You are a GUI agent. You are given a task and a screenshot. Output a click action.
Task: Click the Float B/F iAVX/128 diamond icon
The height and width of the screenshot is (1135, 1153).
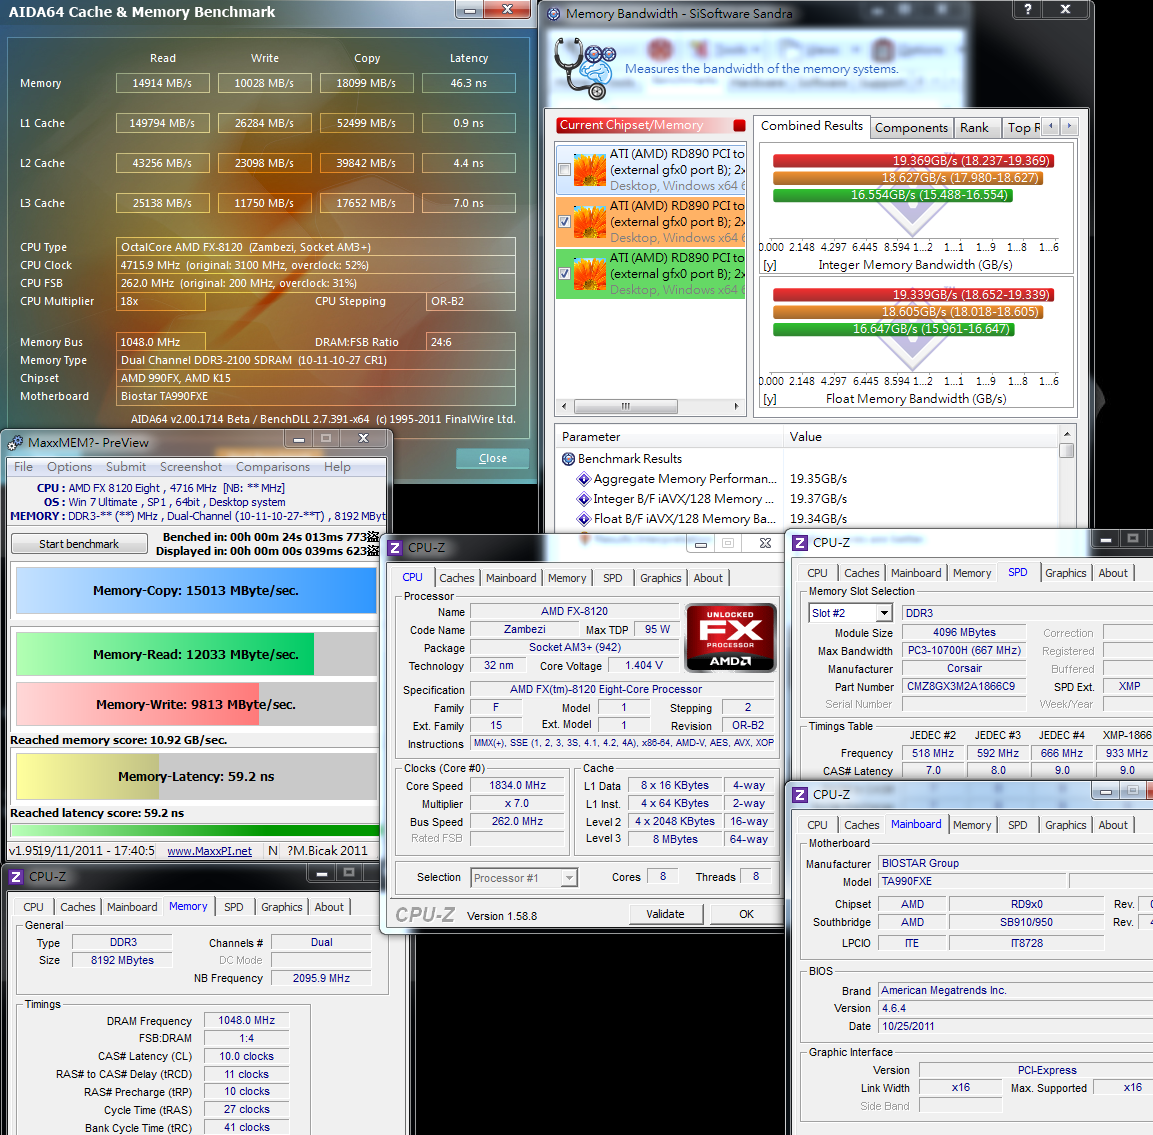click(x=584, y=519)
